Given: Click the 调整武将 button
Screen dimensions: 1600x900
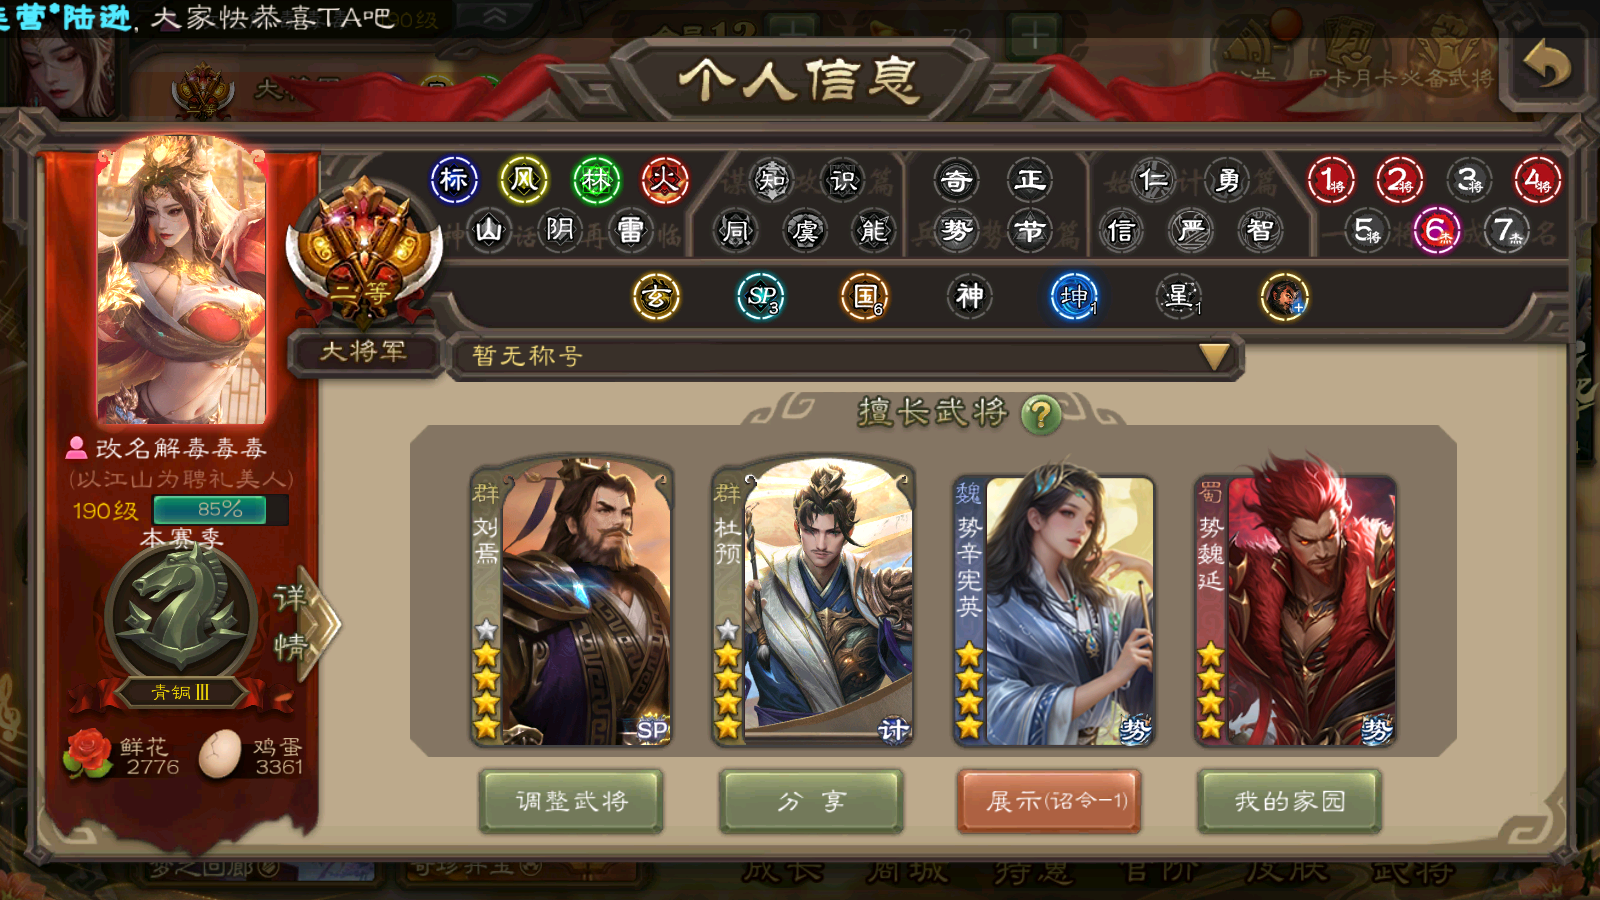Looking at the screenshot, I should [571, 801].
